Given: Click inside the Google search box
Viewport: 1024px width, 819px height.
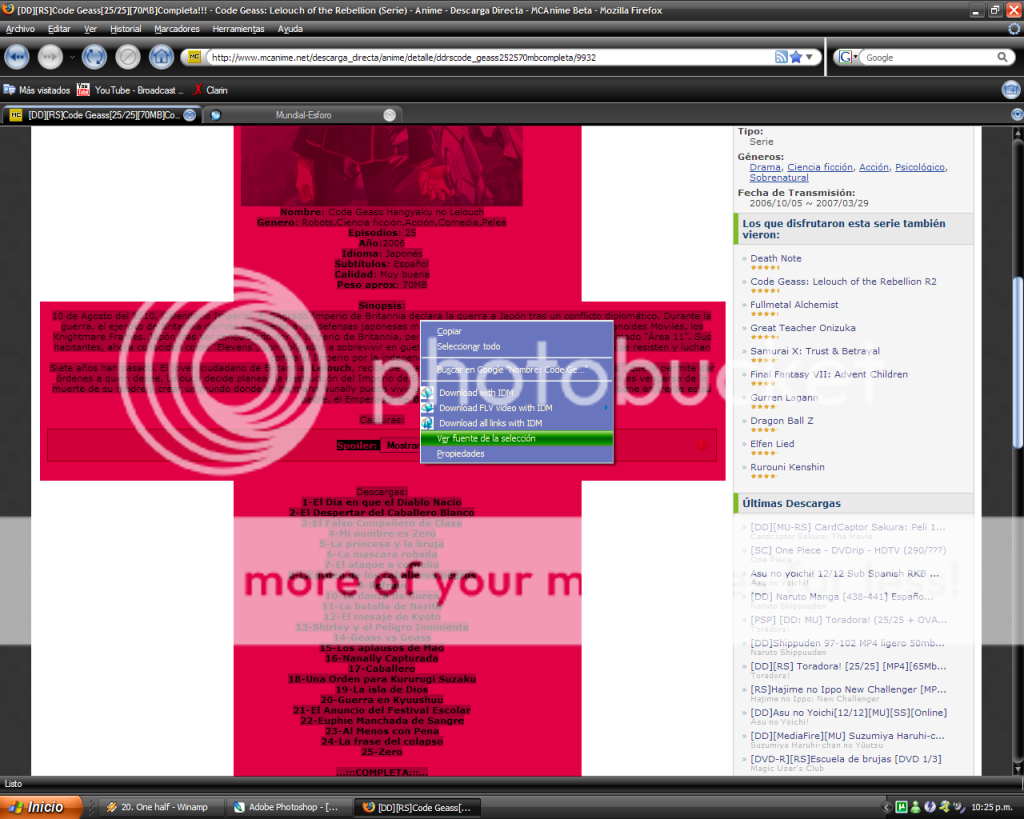Looking at the screenshot, I should tap(929, 57).
